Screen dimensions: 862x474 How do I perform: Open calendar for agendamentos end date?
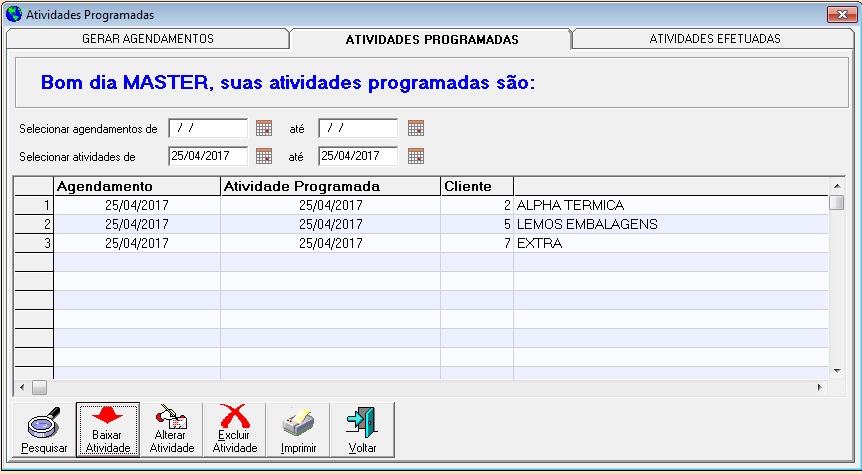click(x=416, y=128)
